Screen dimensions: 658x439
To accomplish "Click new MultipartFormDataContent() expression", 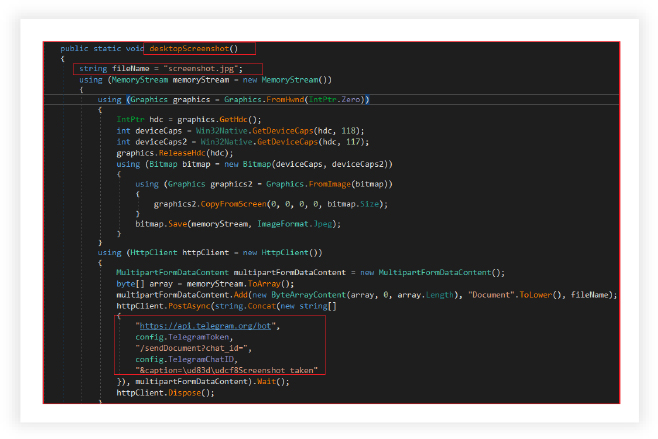I will 430,272.
